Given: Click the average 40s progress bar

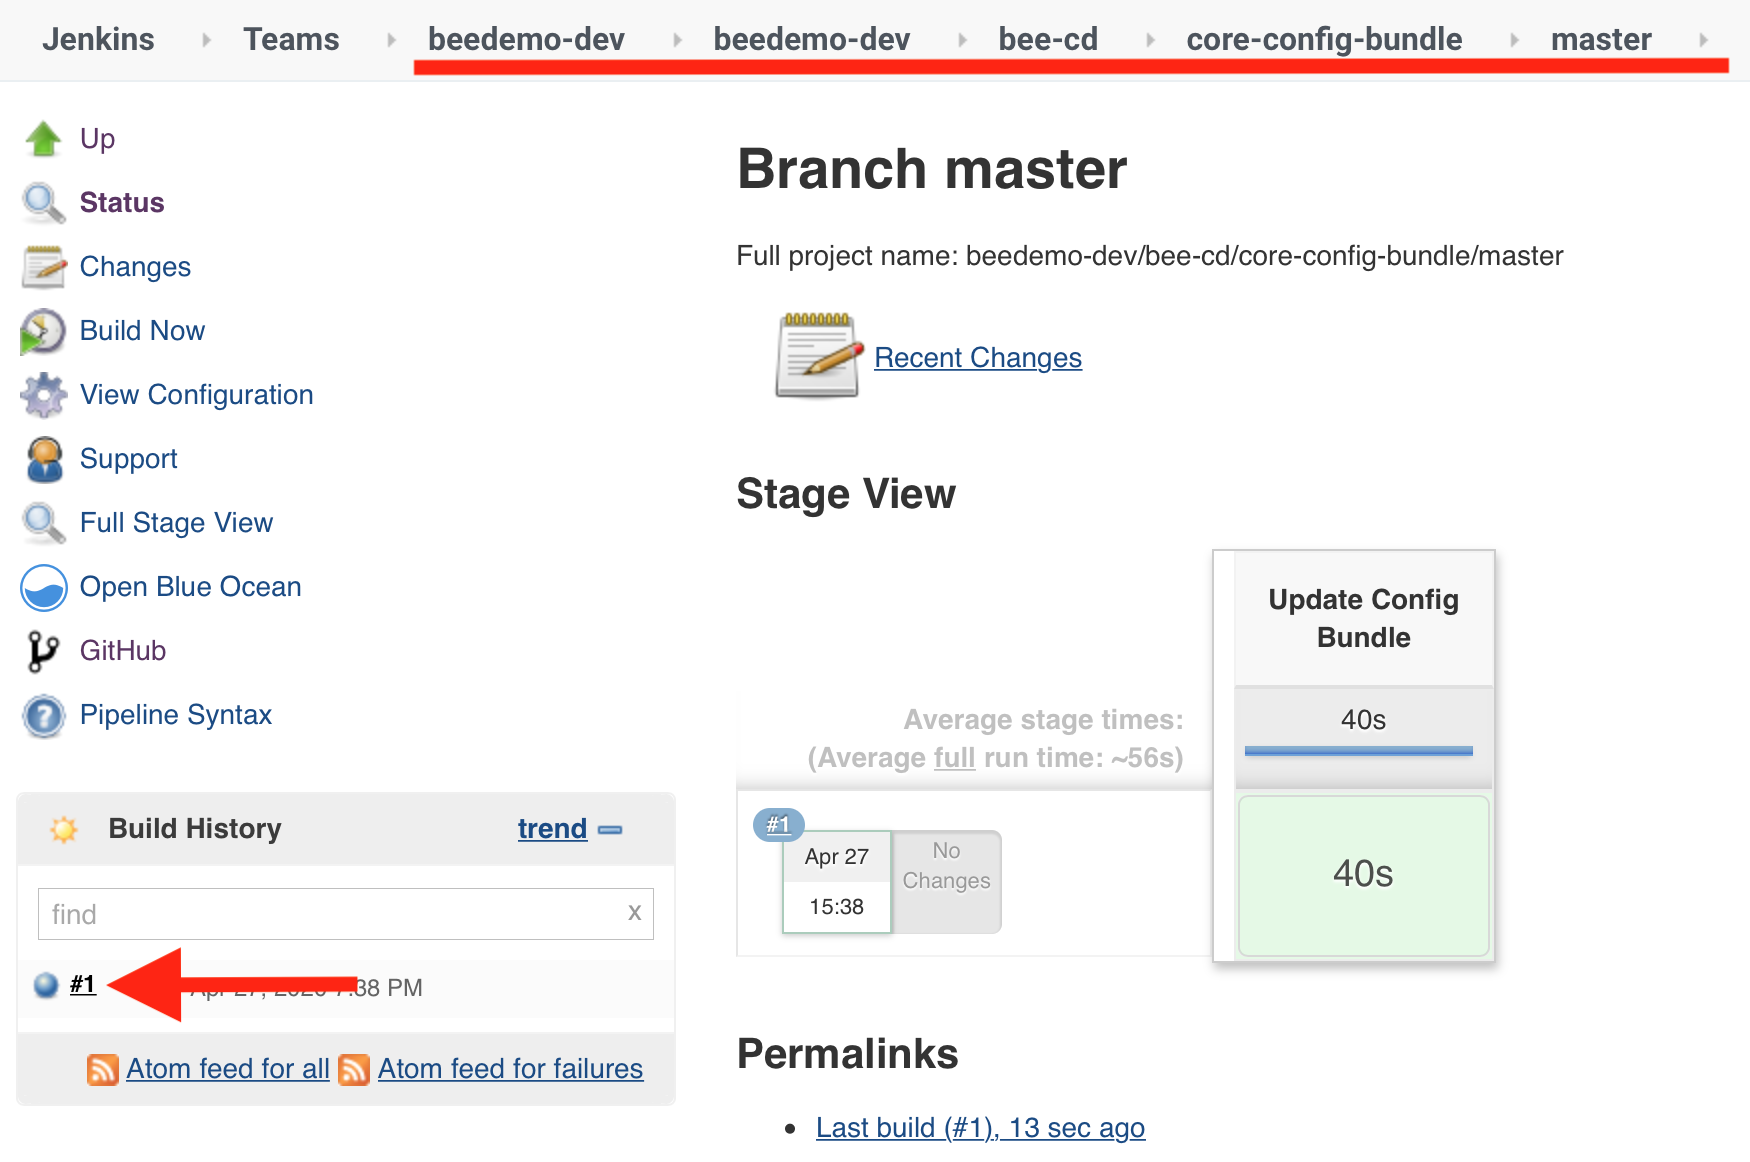Looking at the screenshot, I should (1359, 751).
